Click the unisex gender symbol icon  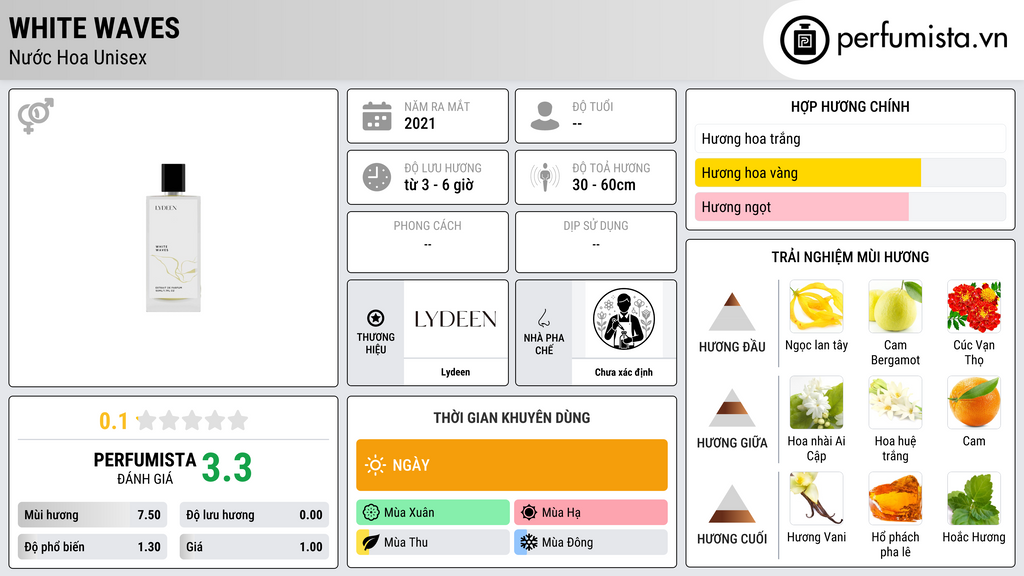(x=36, y=116)
